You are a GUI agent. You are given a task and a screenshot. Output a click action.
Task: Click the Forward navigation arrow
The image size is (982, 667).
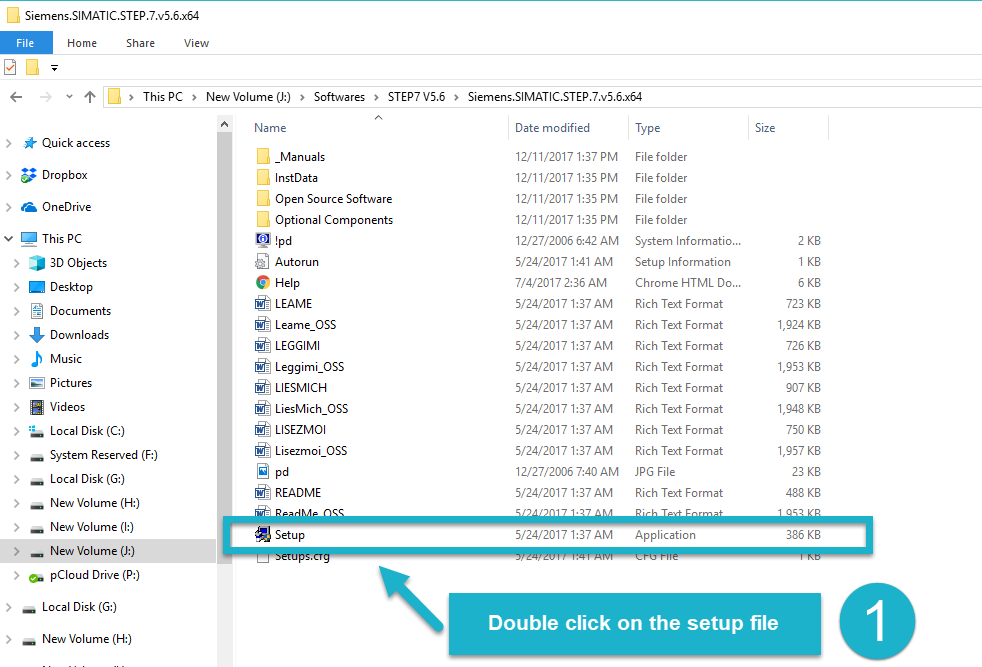(45, 97)
